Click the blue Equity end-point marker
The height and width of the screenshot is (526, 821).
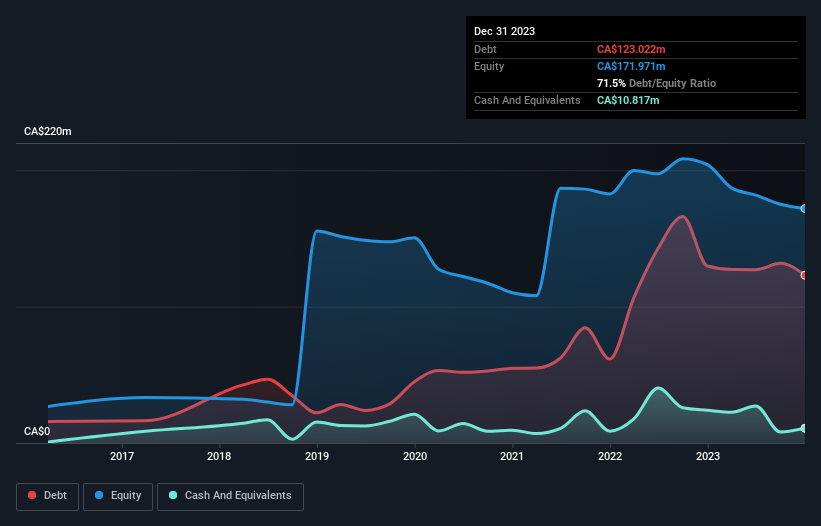(804, 208)
